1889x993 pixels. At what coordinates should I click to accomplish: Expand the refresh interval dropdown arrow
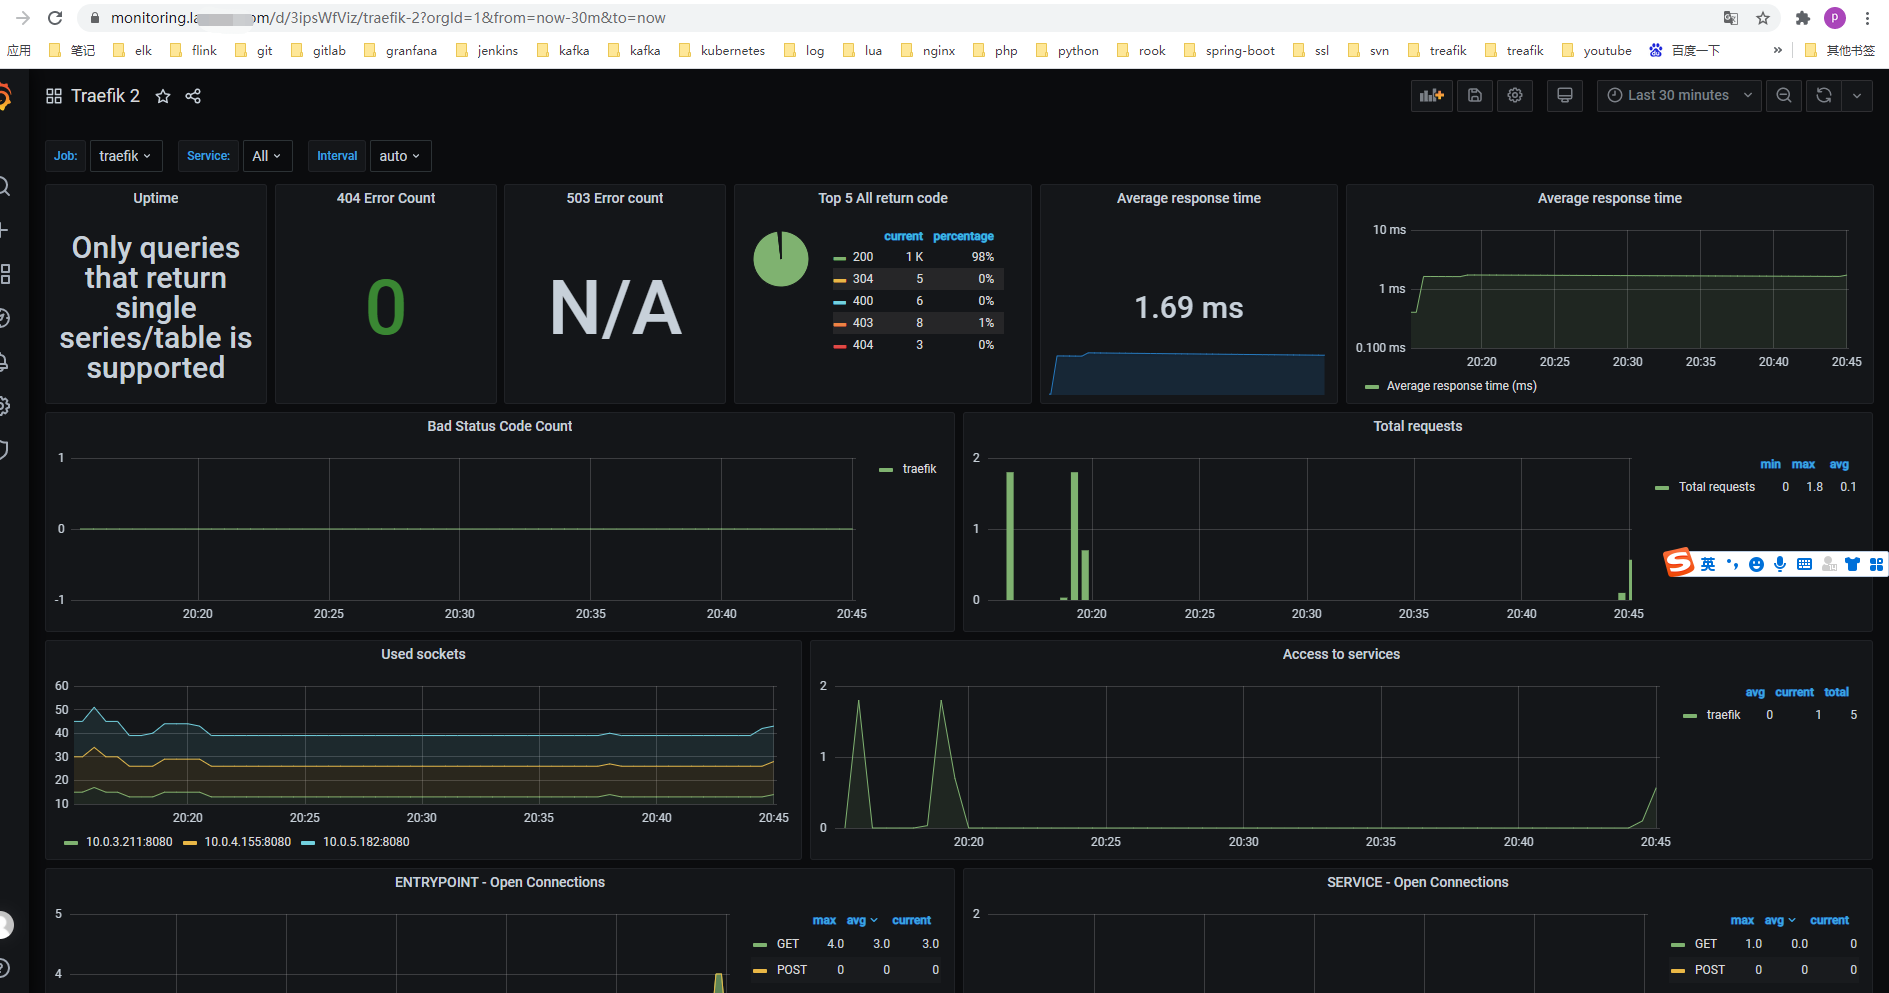click(1857, 96)
